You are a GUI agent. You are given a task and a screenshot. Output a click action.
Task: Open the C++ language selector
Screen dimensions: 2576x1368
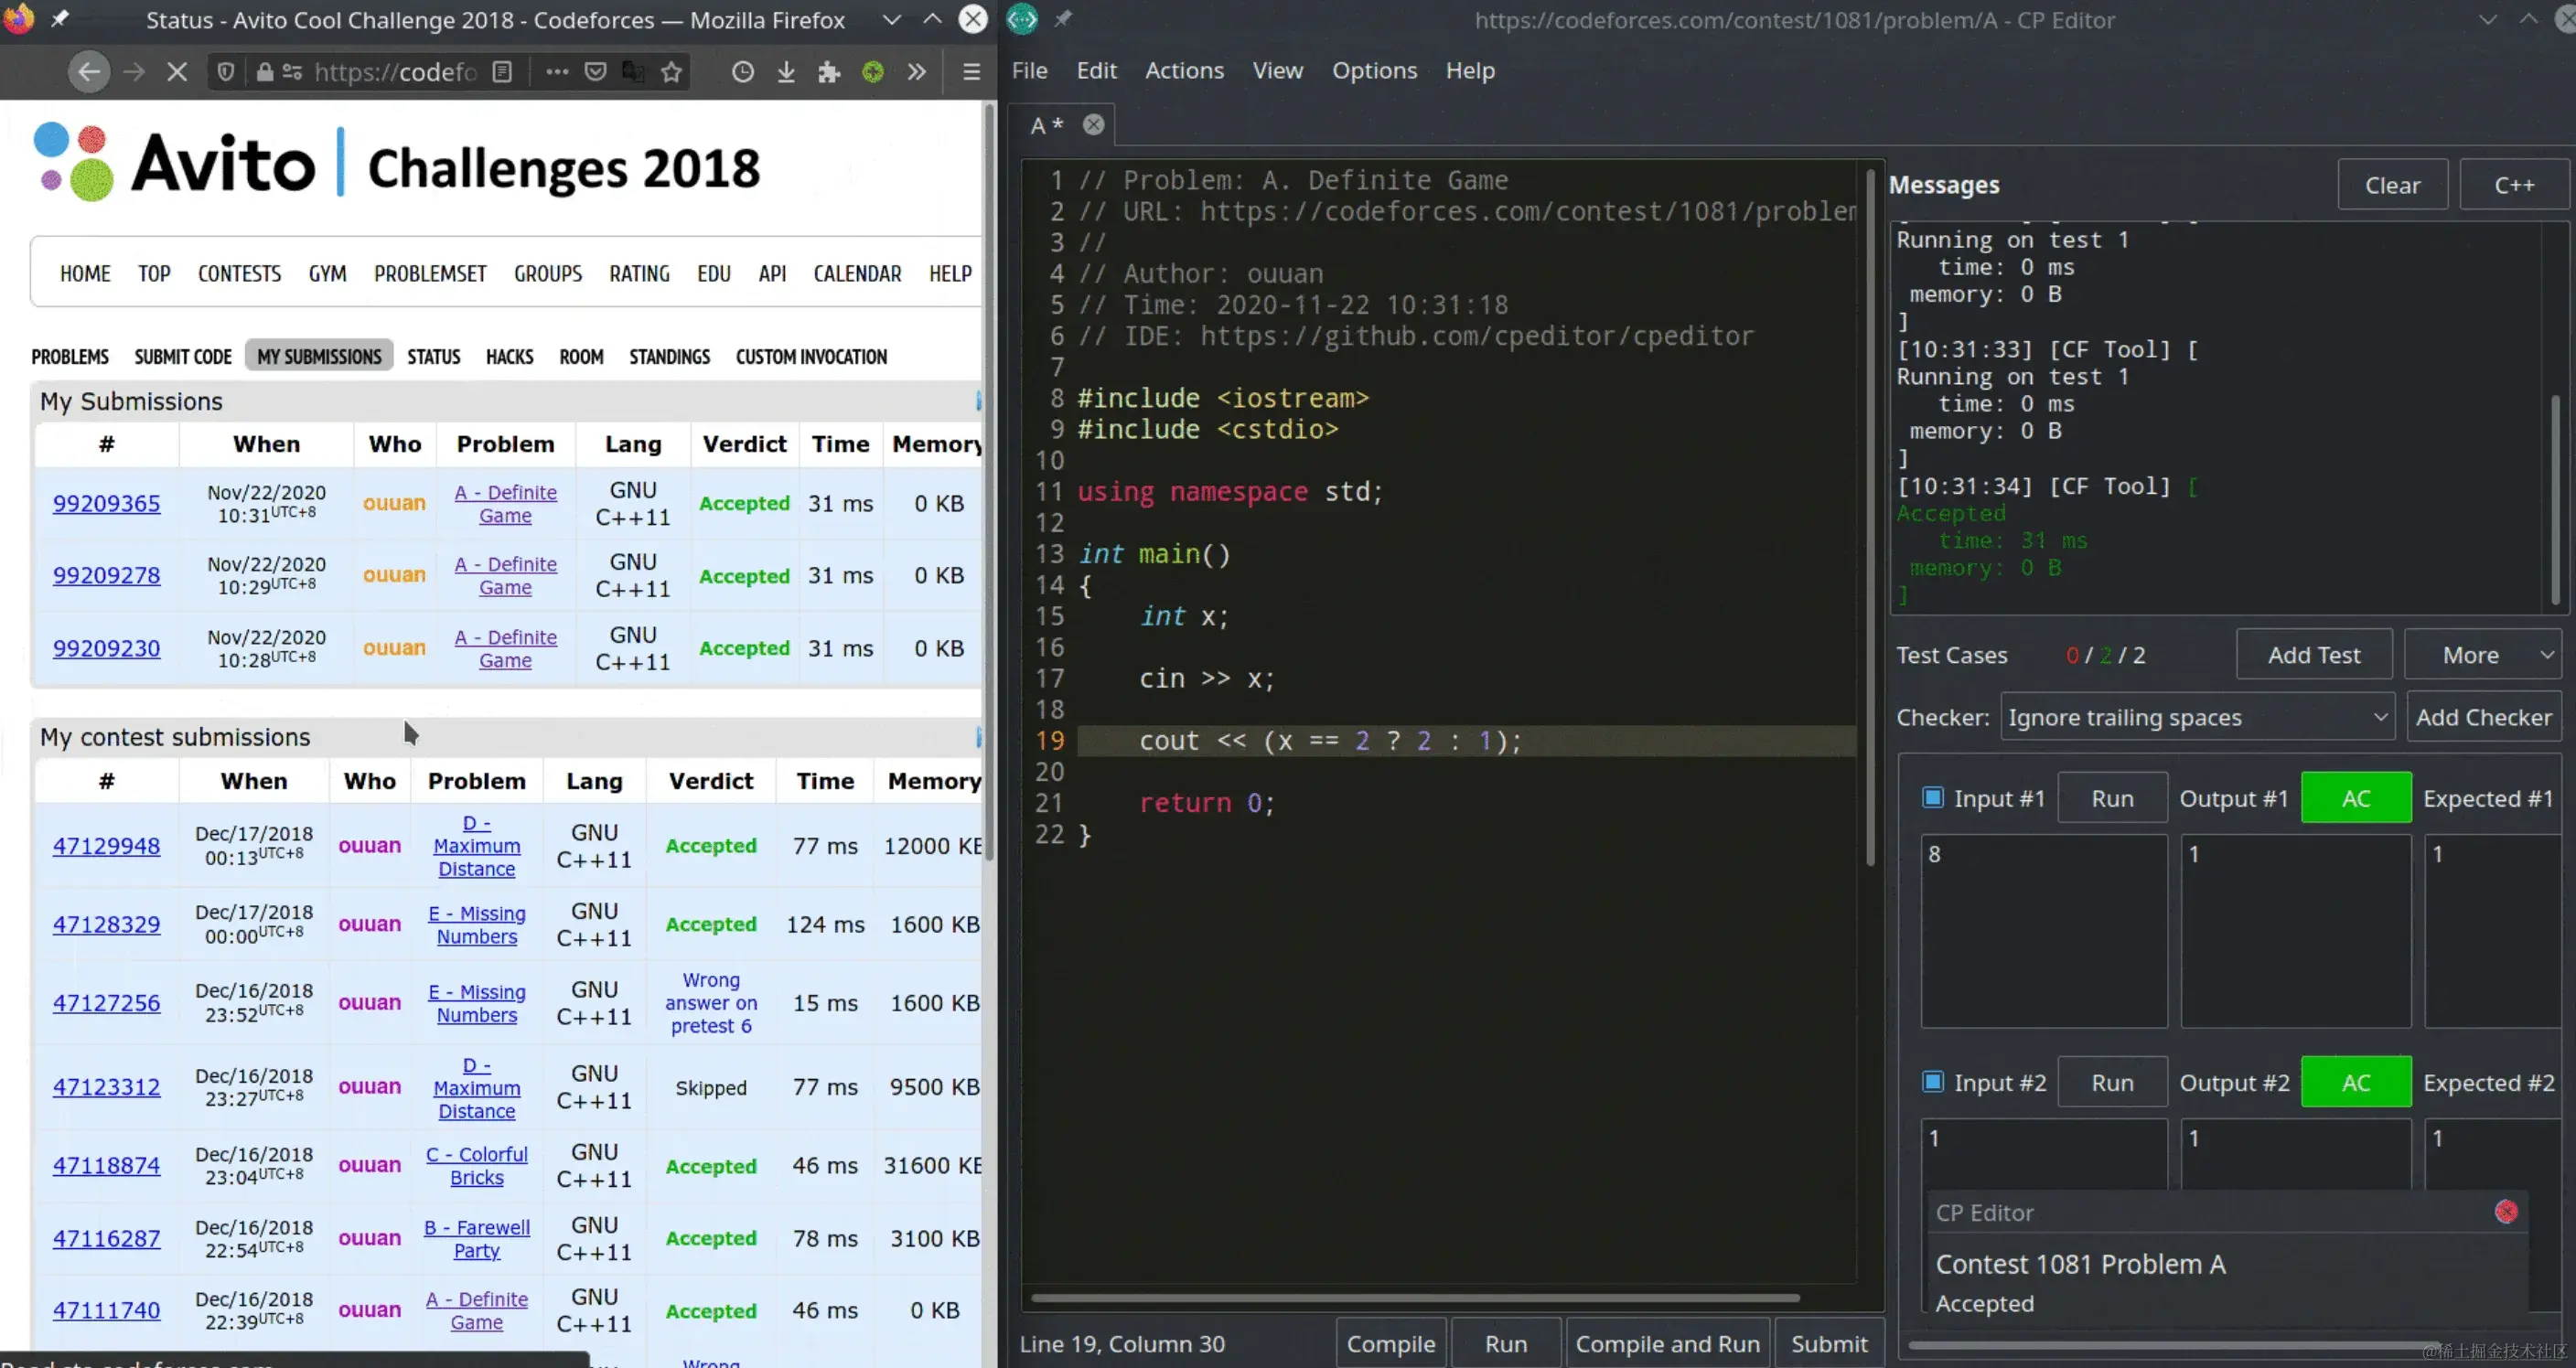tap(2513, 185)
